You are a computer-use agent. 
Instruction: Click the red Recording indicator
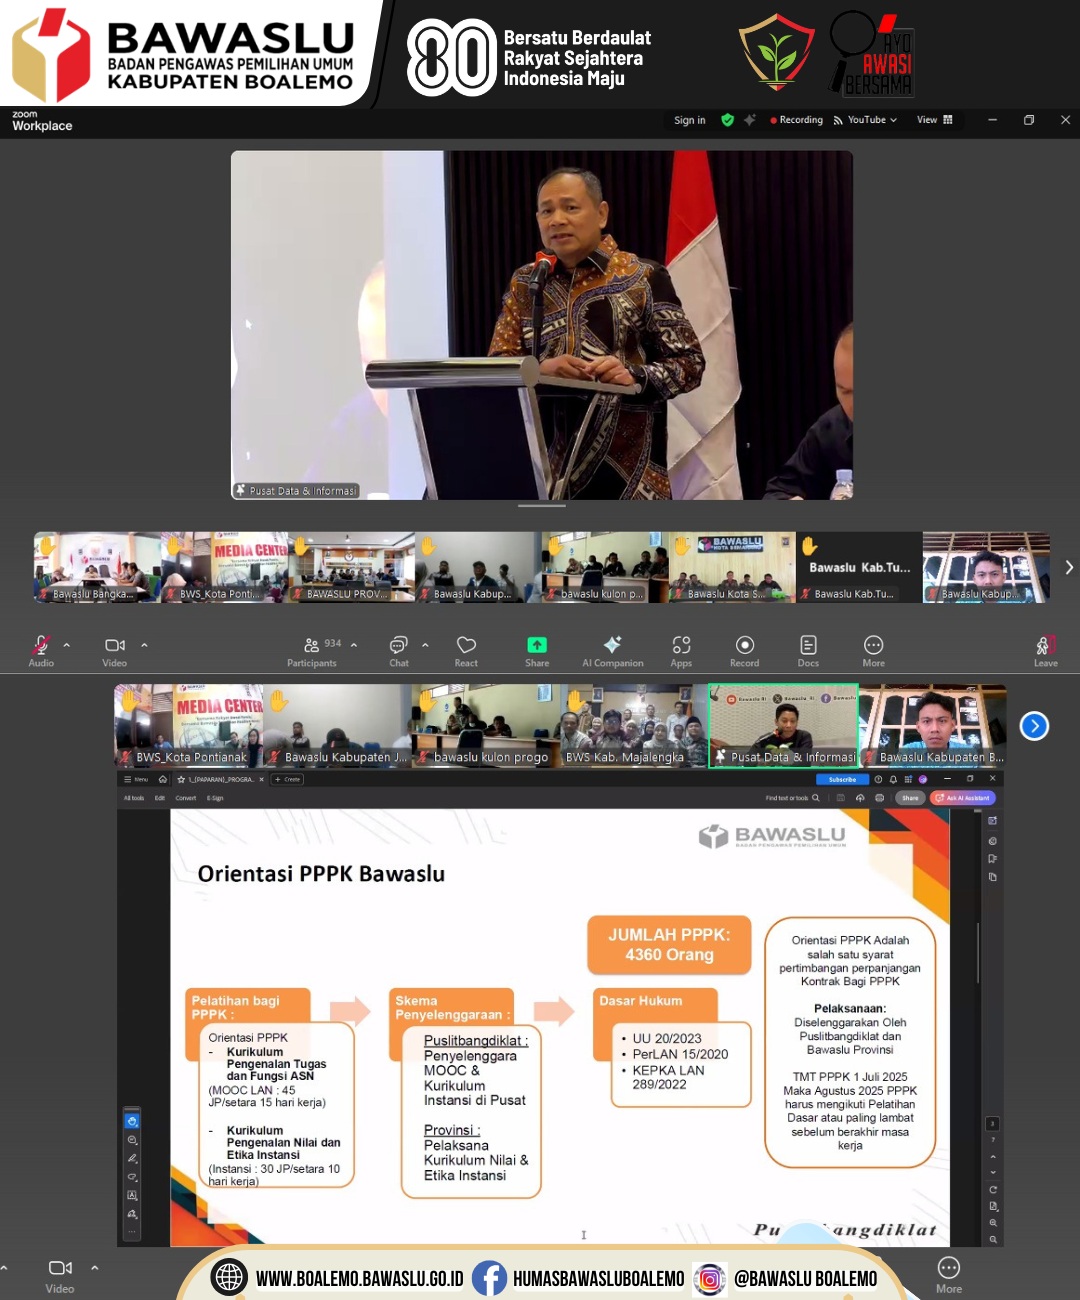pos(797,120)
